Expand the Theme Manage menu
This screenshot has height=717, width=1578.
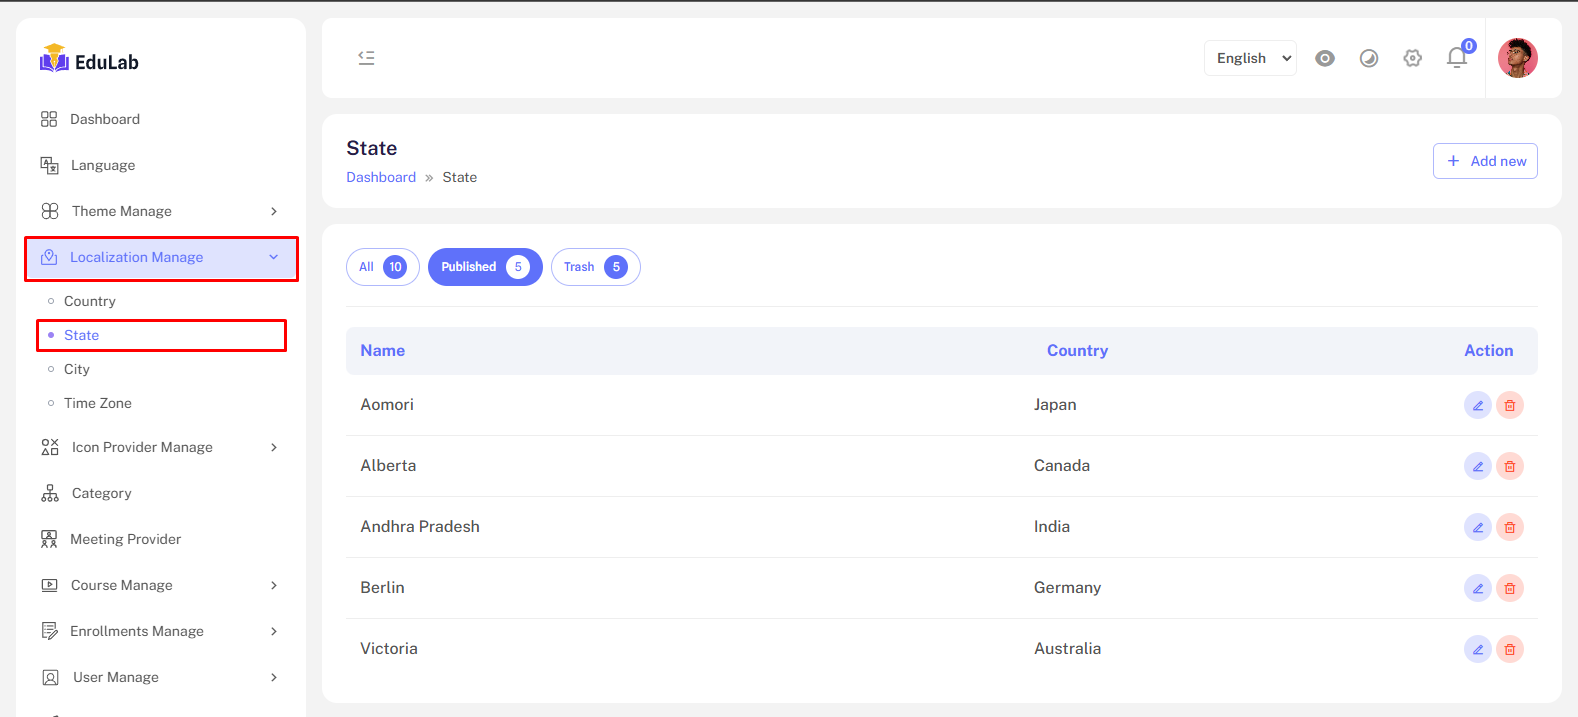point(160,211)
